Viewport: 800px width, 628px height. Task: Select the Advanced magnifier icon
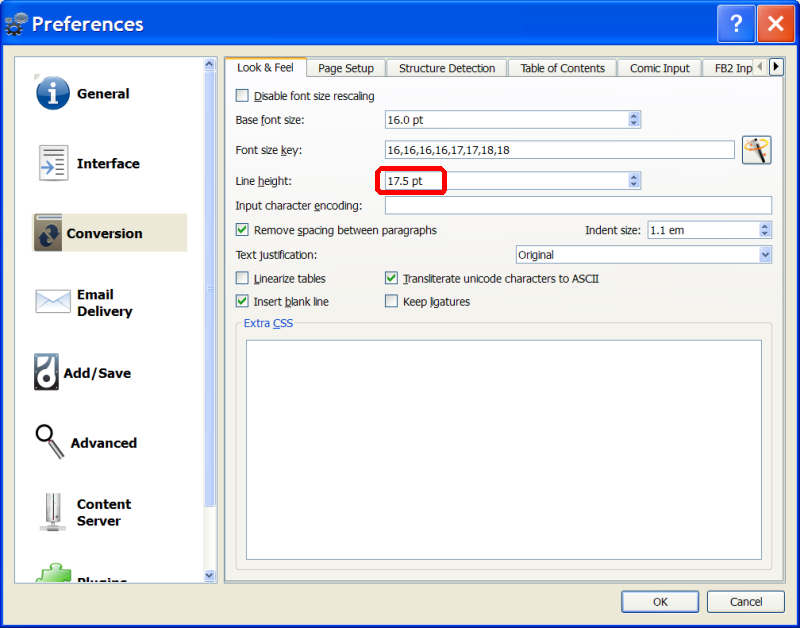[49, 441]
